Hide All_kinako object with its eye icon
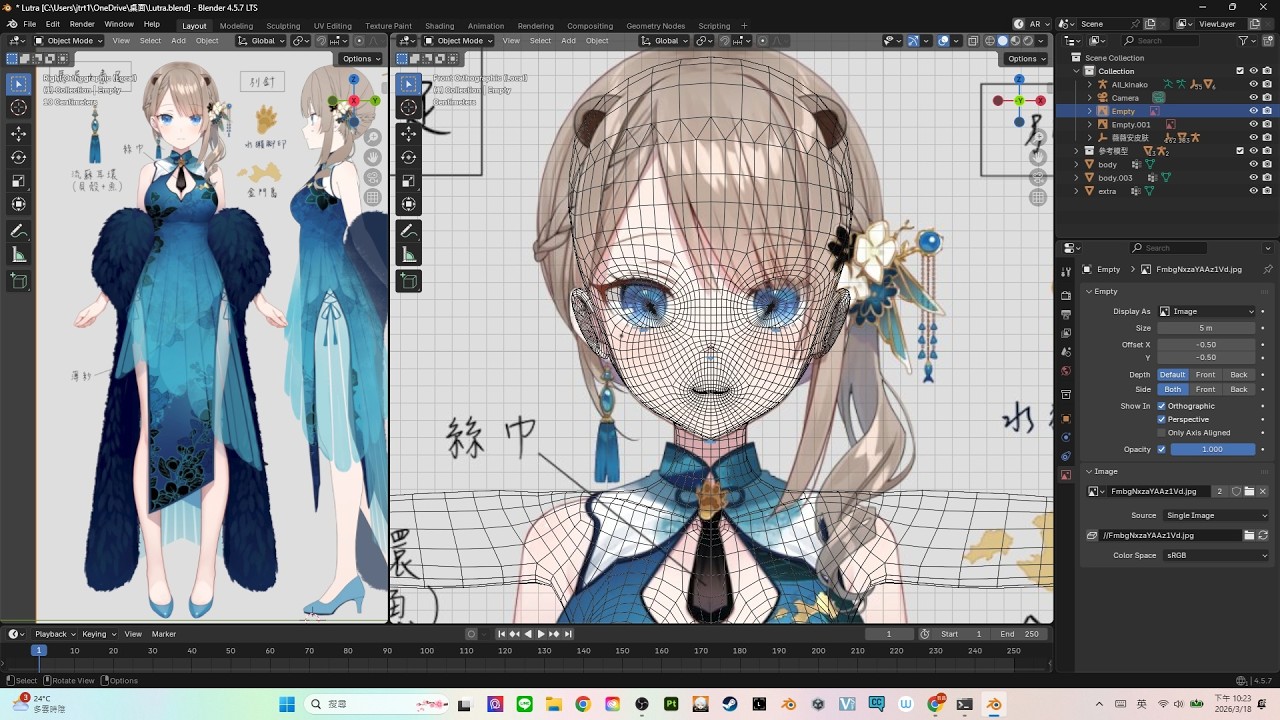Viewport: 1280px width, 720px height. point(1253,85)
